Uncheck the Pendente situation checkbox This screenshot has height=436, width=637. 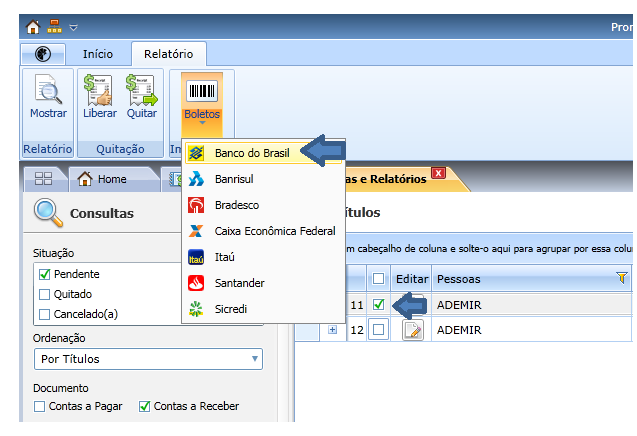[44, 275]
